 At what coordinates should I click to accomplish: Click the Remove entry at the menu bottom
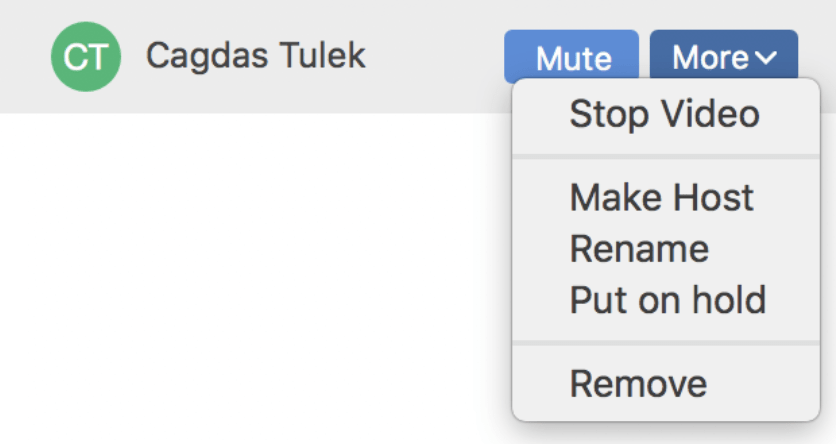638,383
